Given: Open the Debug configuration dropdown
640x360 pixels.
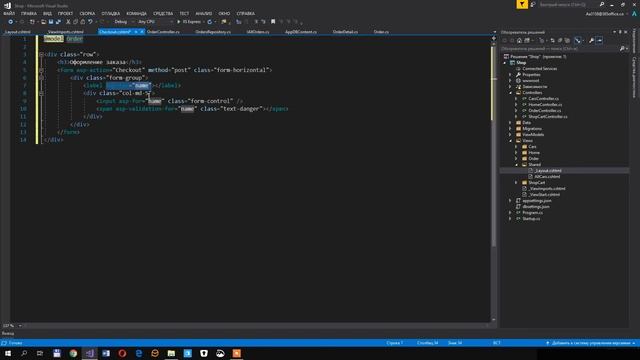Looking at the screenshot, I should click(x=124, y=22).
